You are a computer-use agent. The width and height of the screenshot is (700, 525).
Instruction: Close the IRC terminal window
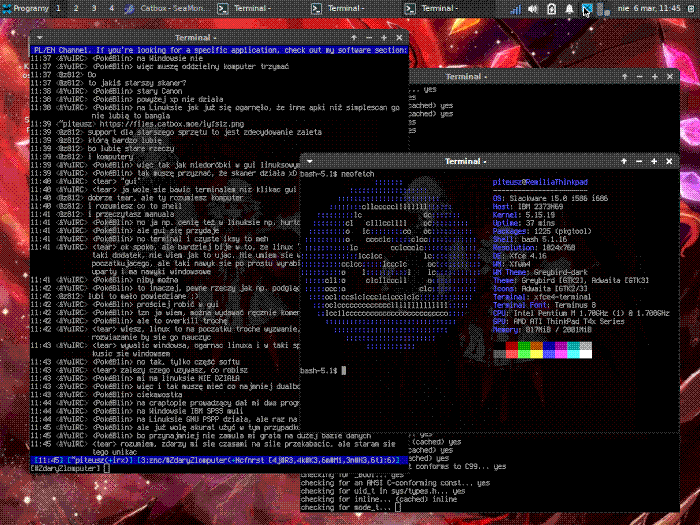pos(399,38)
